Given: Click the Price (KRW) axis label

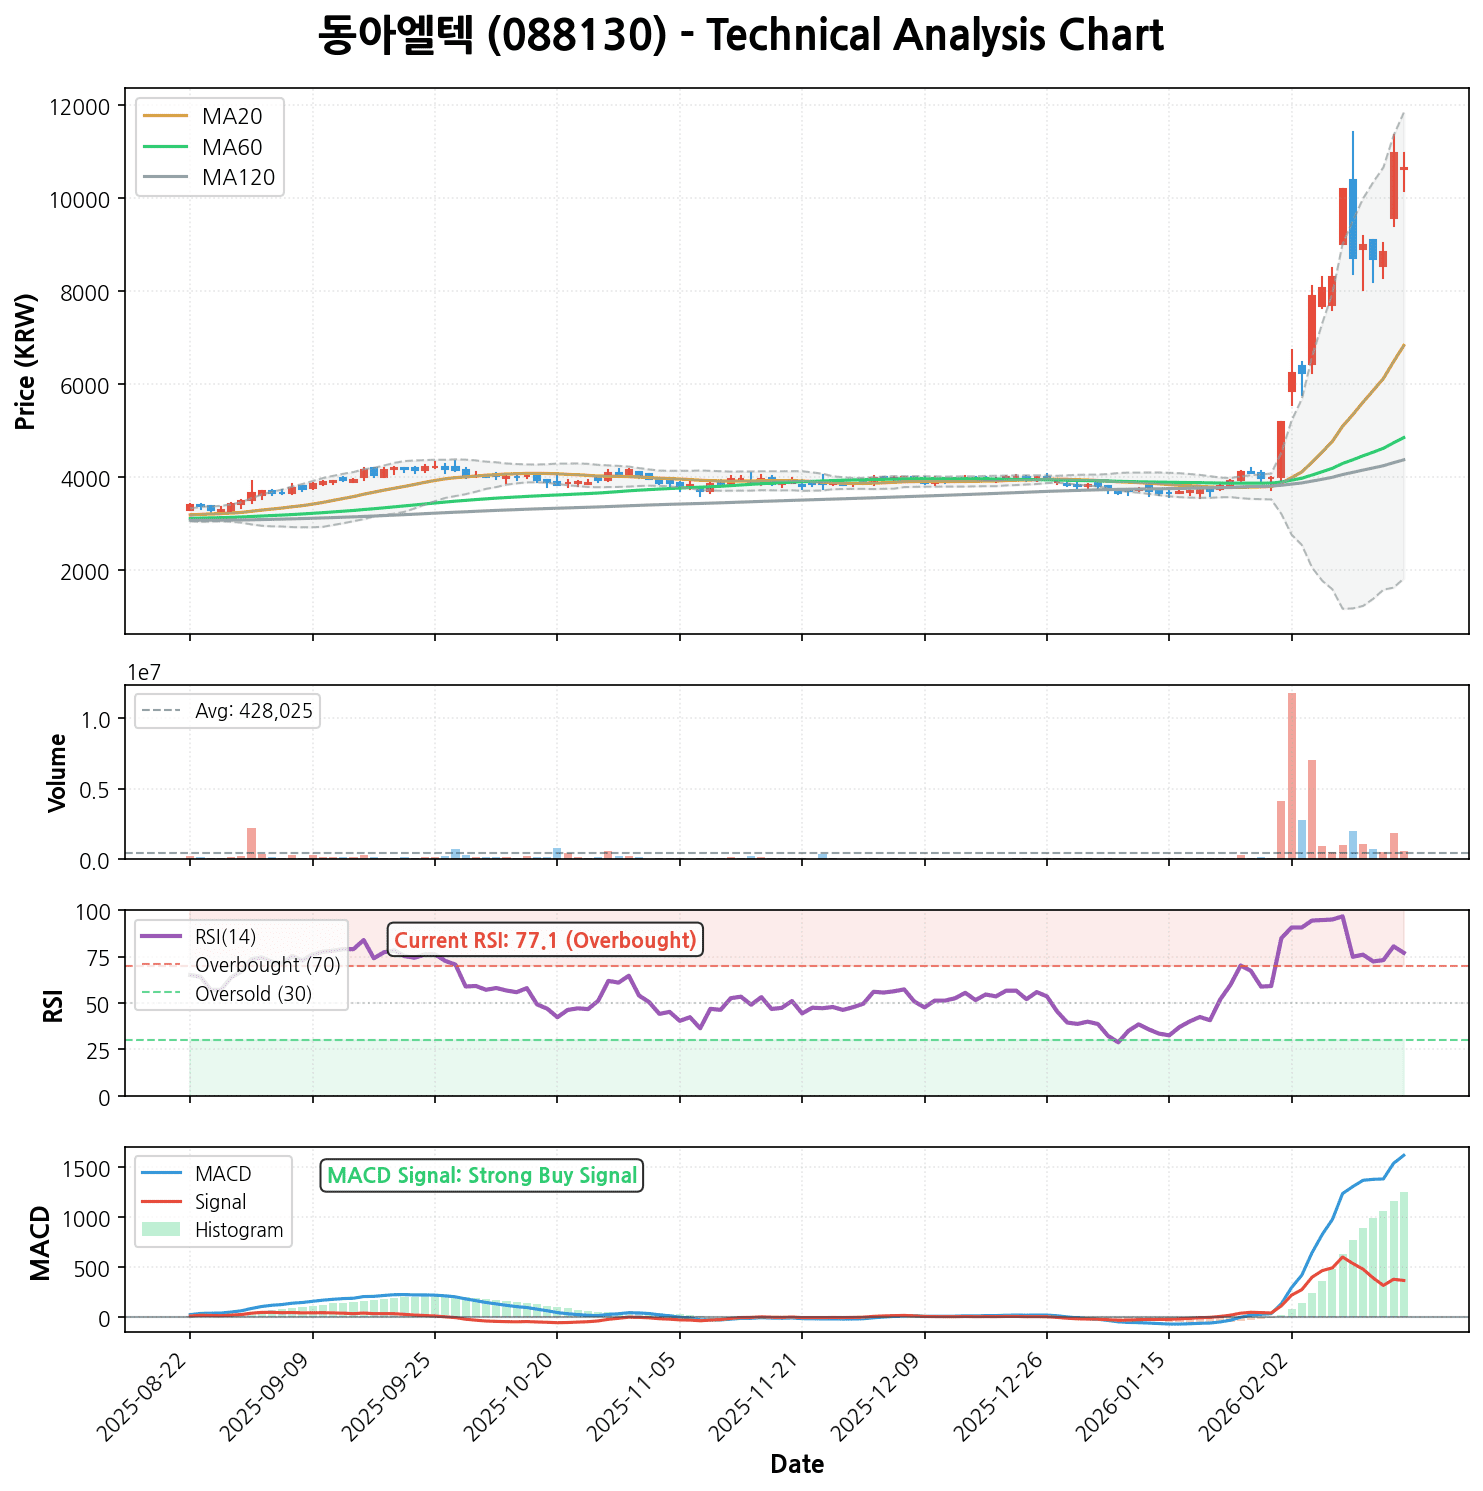Looking at the screenshot, I should (27, 361).
